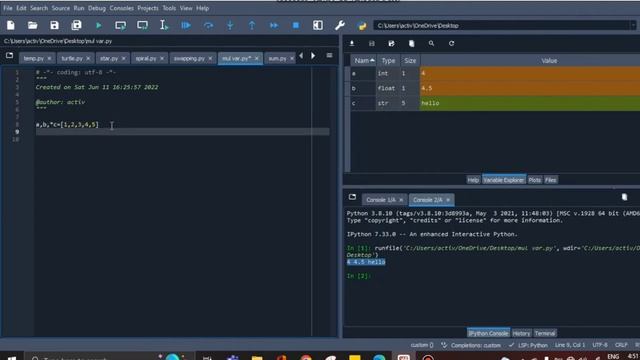Show next editor tabs arrow
640x360 pixels.
[313, 56]
